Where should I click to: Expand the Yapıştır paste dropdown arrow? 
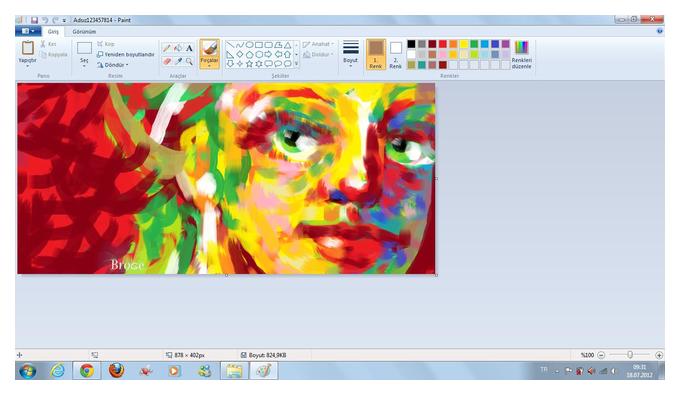click(x=28, y=65)
